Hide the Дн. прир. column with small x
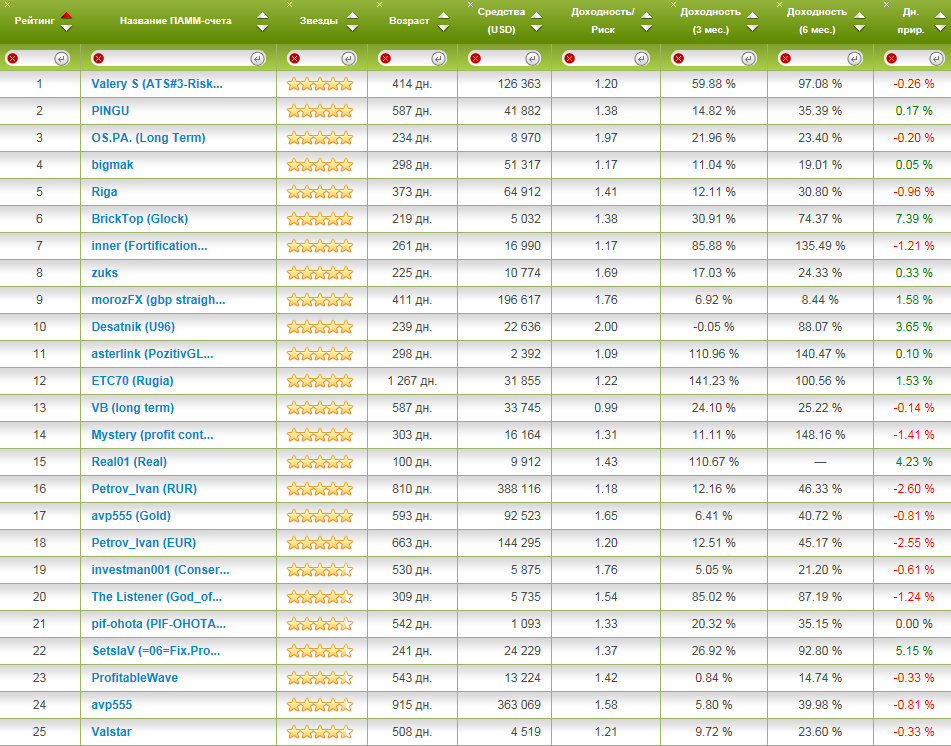951x746 pixels. (x=886, y=4)
